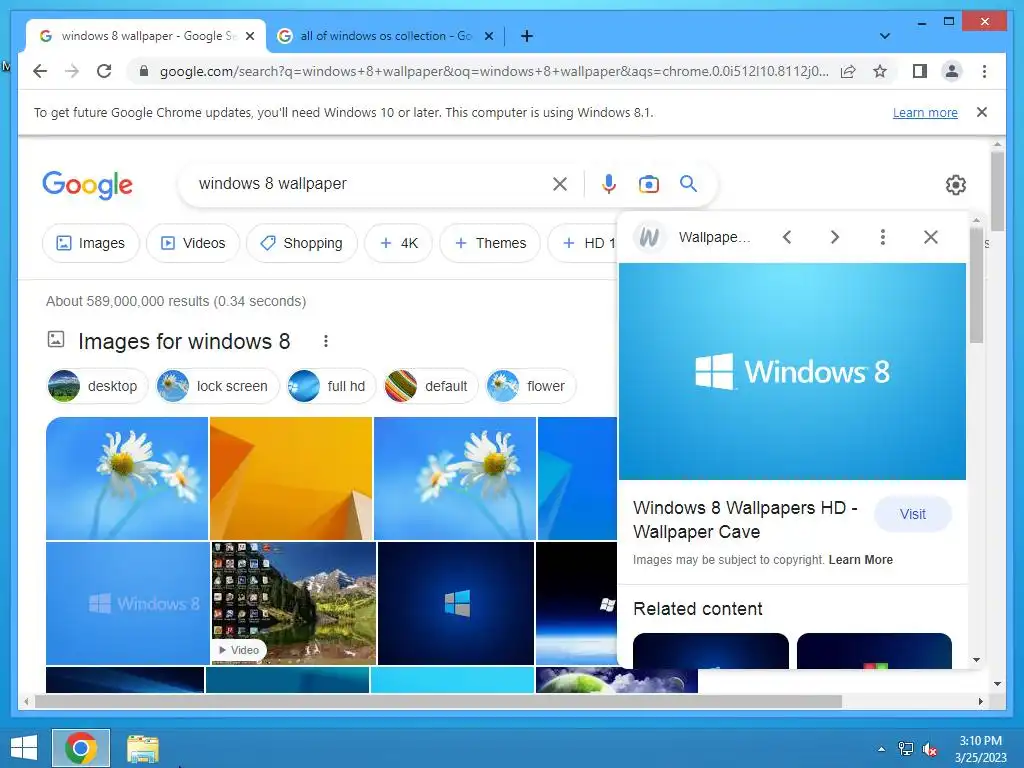1024x768 pixels.
Task: Select the full hd image chip
Action: point(331,386)
